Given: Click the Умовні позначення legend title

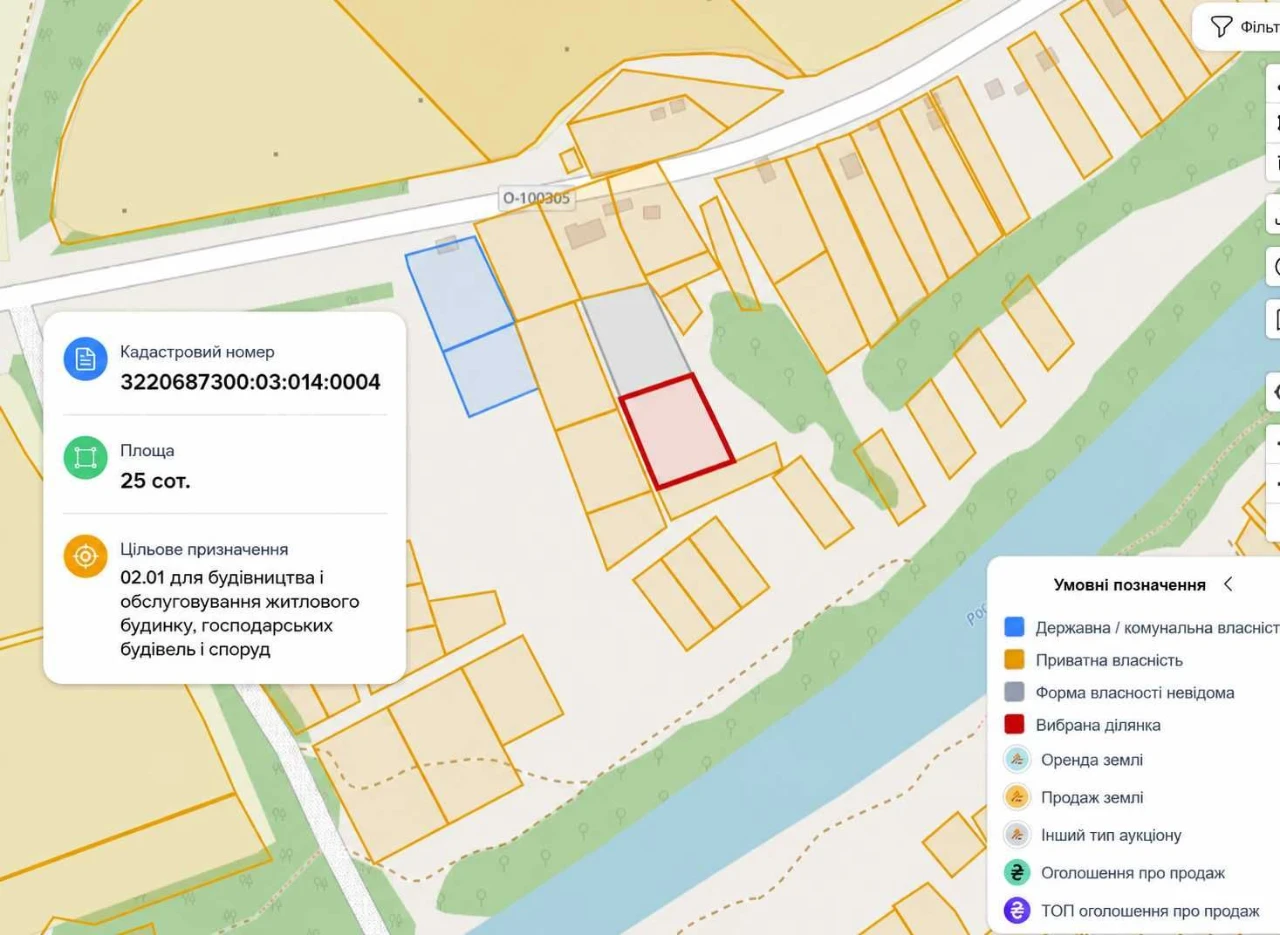Looking at the screenshot, I should 1129,585.
